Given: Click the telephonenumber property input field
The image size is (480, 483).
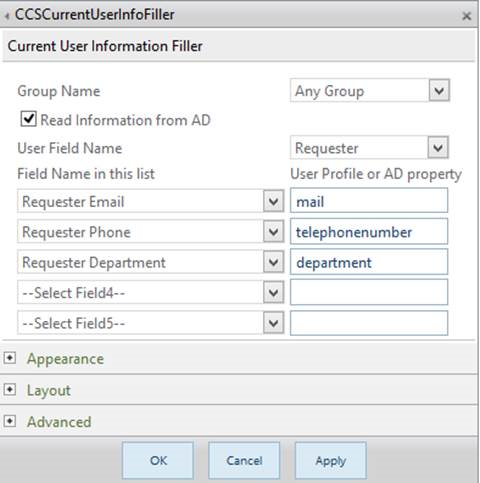Looking at the screenshot, I should pyautogui.click(x=369, y=231).
